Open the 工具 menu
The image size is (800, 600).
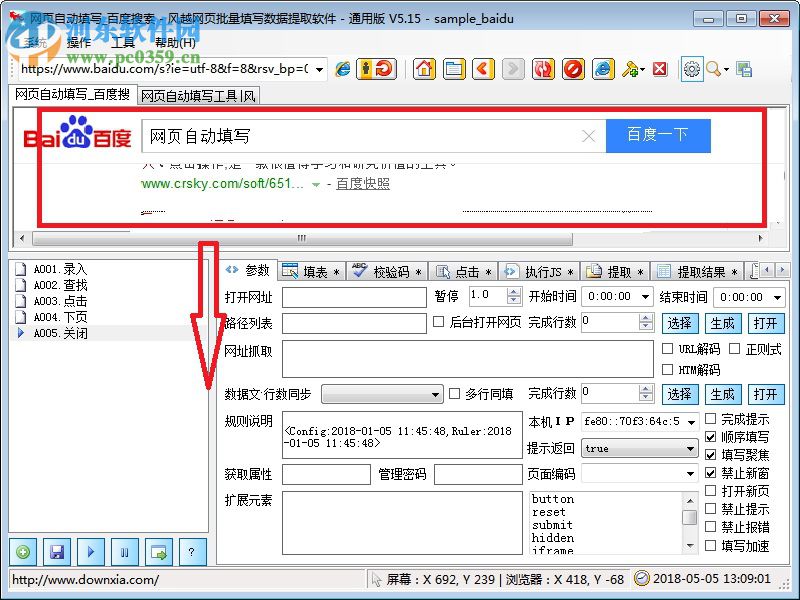(x=122, y=43)
